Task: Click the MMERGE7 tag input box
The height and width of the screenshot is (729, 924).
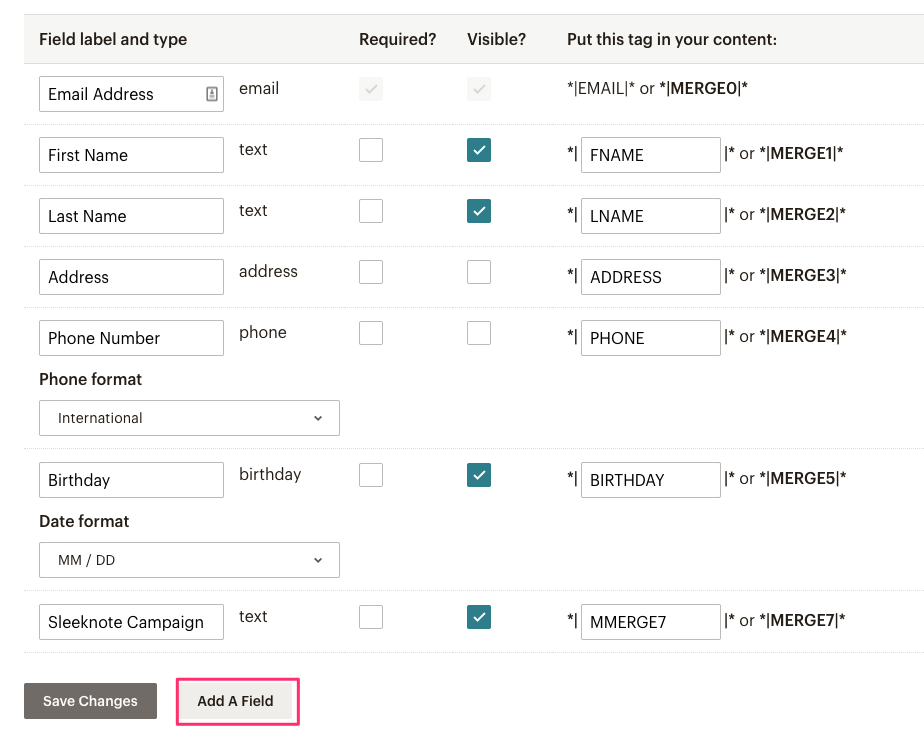Action: click(650, 622)
